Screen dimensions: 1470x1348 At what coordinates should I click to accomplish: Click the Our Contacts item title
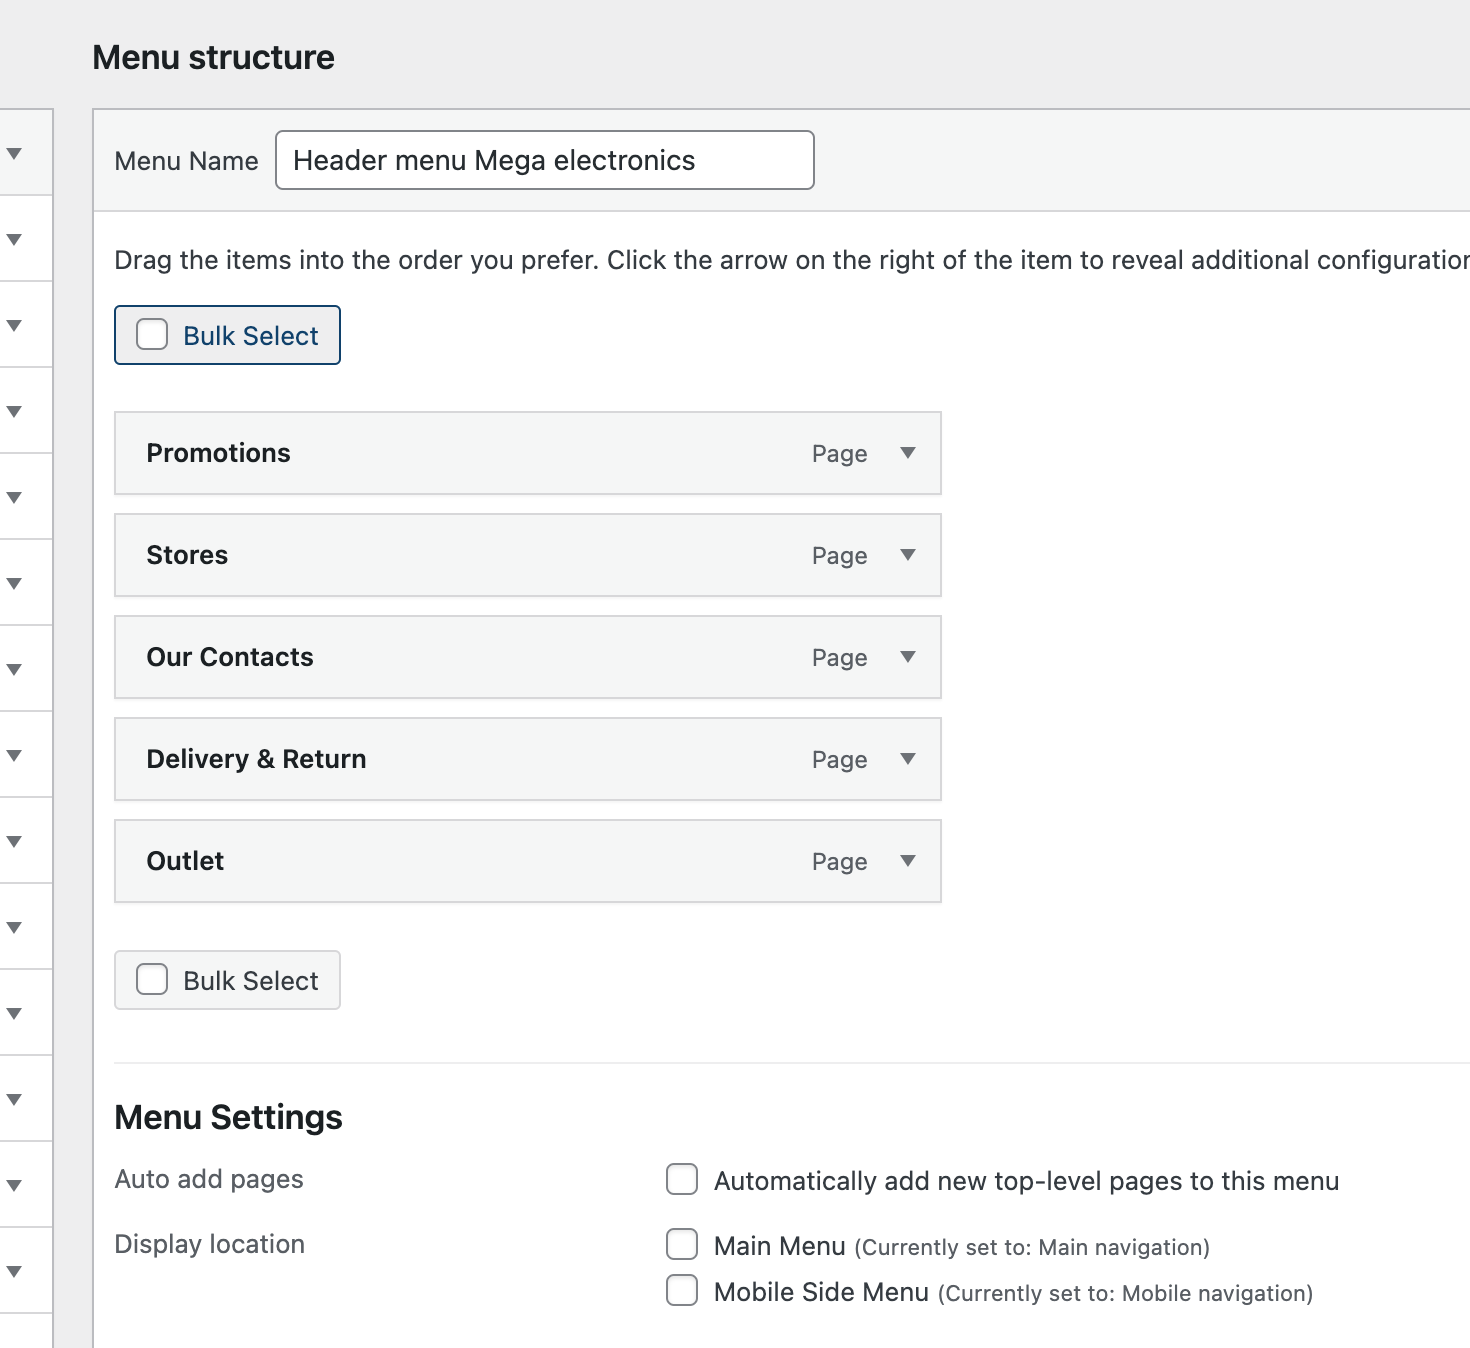[x=230, y=657]
